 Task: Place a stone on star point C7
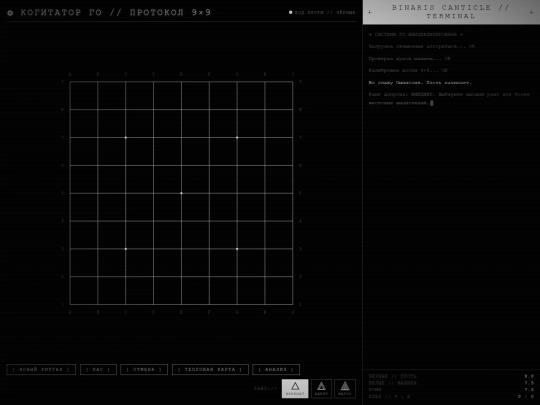[126, 137]
